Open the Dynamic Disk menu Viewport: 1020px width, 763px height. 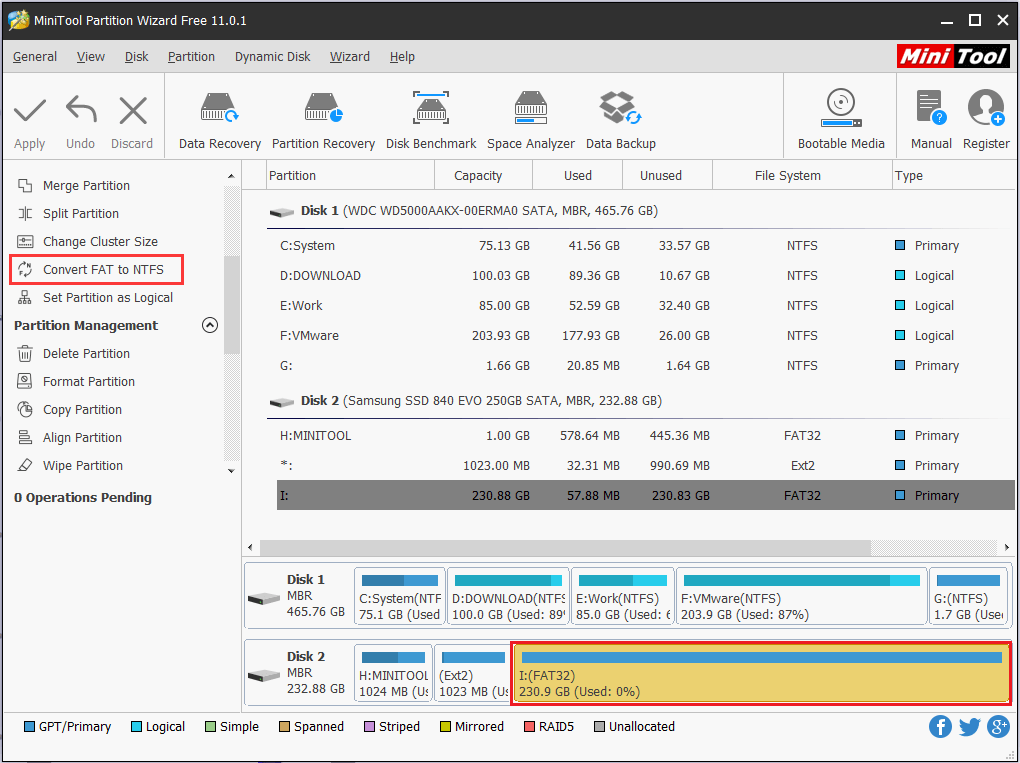pos(272,57)
